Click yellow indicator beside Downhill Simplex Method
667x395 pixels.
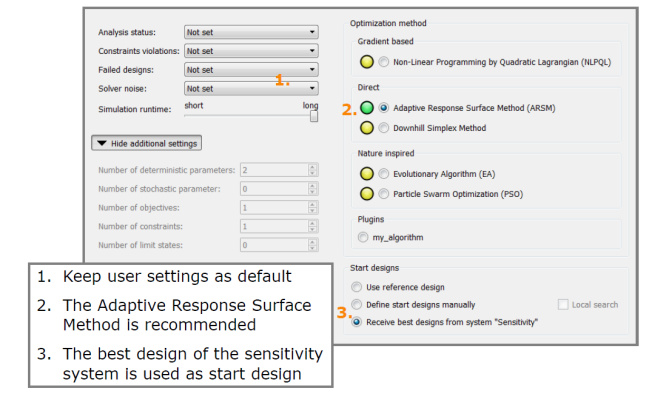point(367,128)
